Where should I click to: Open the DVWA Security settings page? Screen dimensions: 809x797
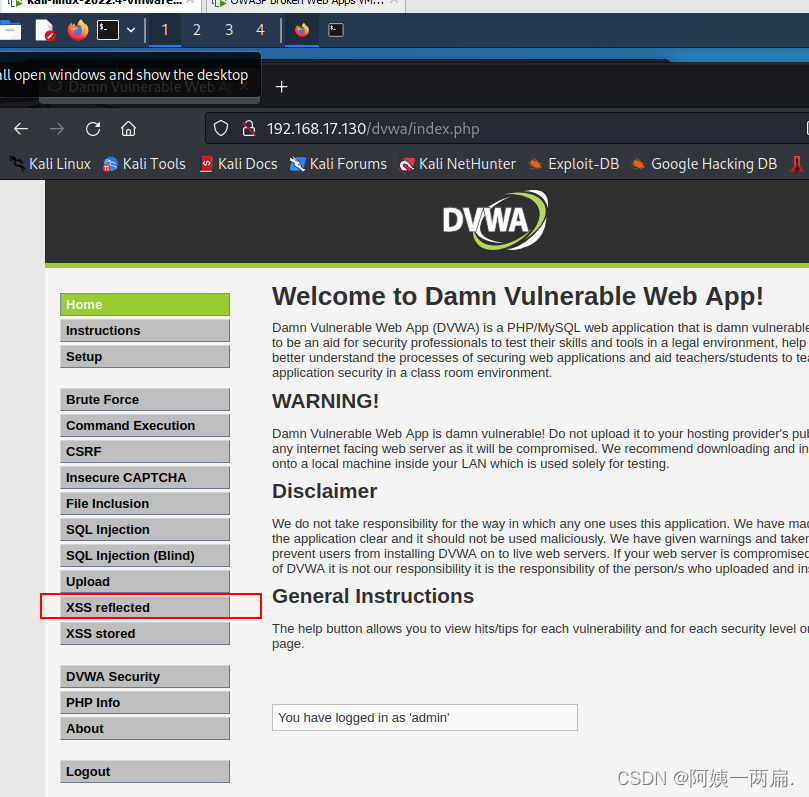click(x=145, y=677)
